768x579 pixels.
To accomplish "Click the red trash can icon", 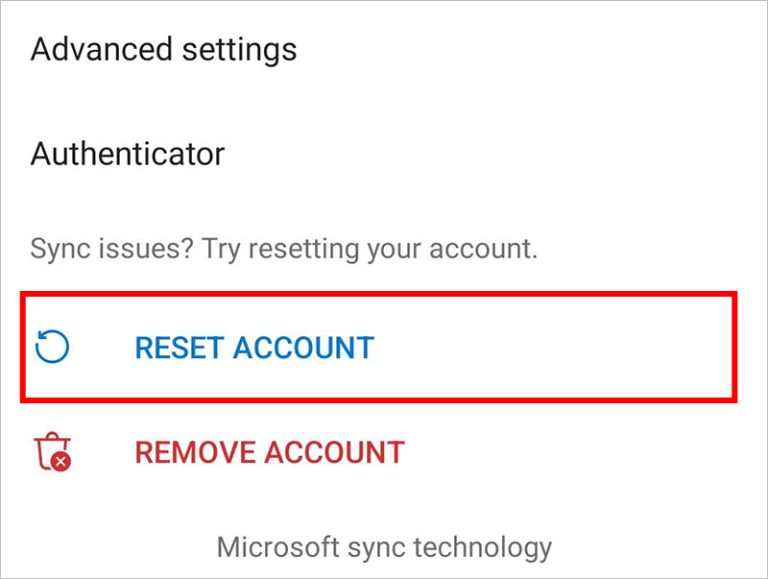I will coord(52,451).
